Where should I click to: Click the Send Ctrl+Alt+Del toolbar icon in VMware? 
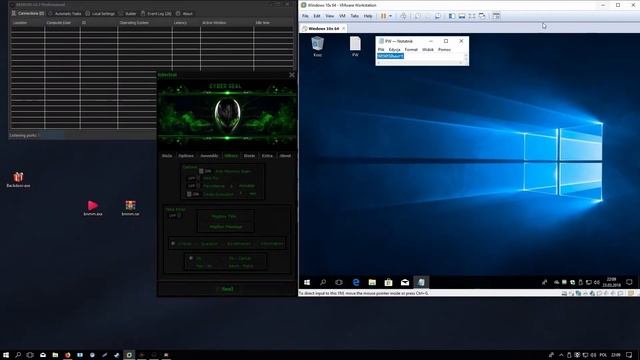coord(403,16)
